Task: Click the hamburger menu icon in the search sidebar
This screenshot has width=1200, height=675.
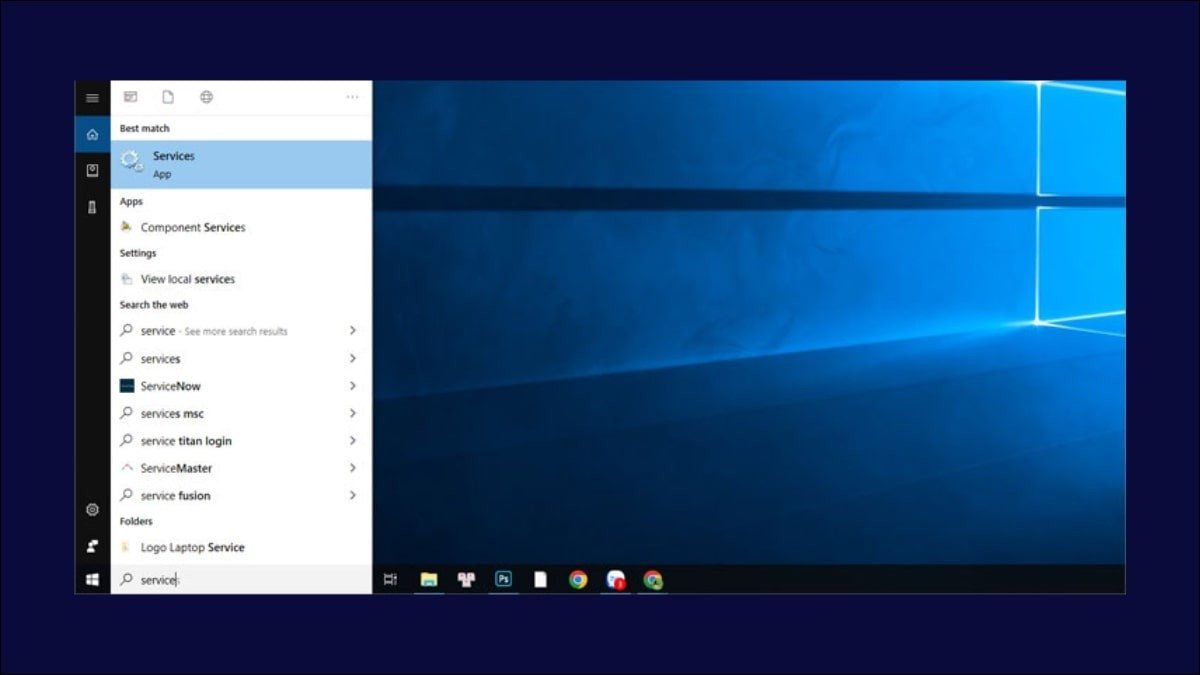Action: coord(92,98)
